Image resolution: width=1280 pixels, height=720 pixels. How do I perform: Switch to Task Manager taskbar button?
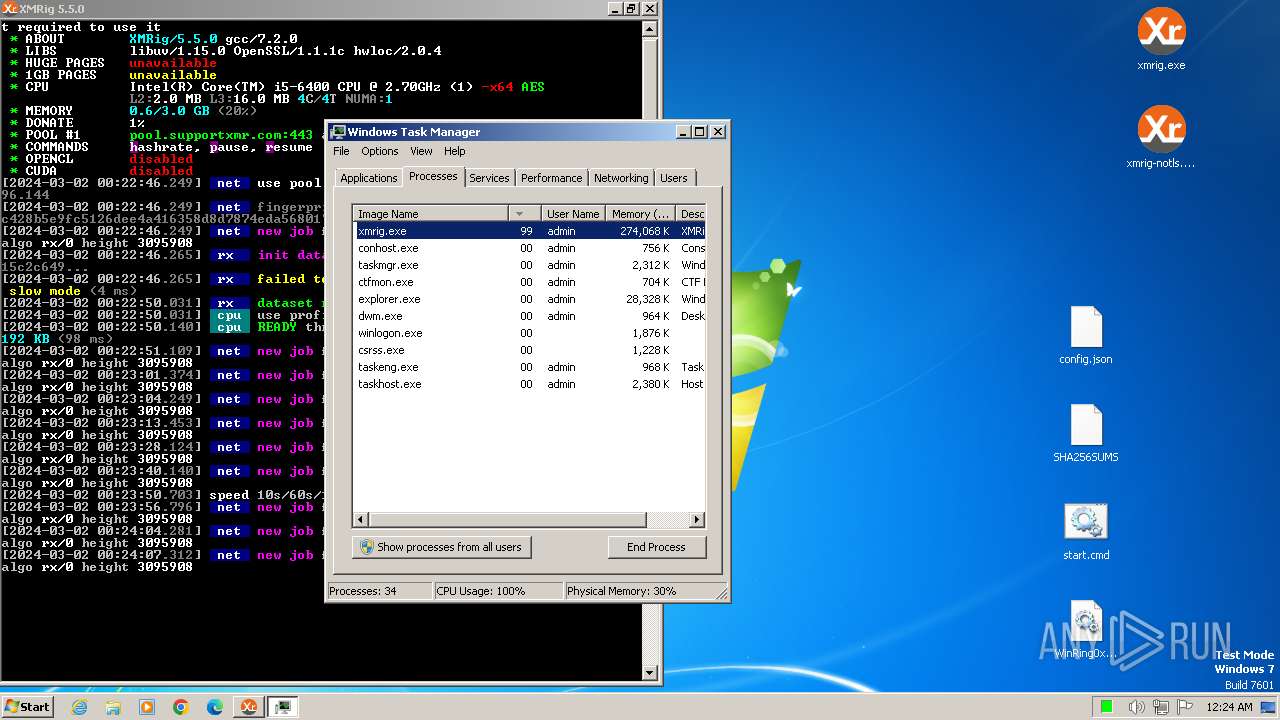[283, 707]
